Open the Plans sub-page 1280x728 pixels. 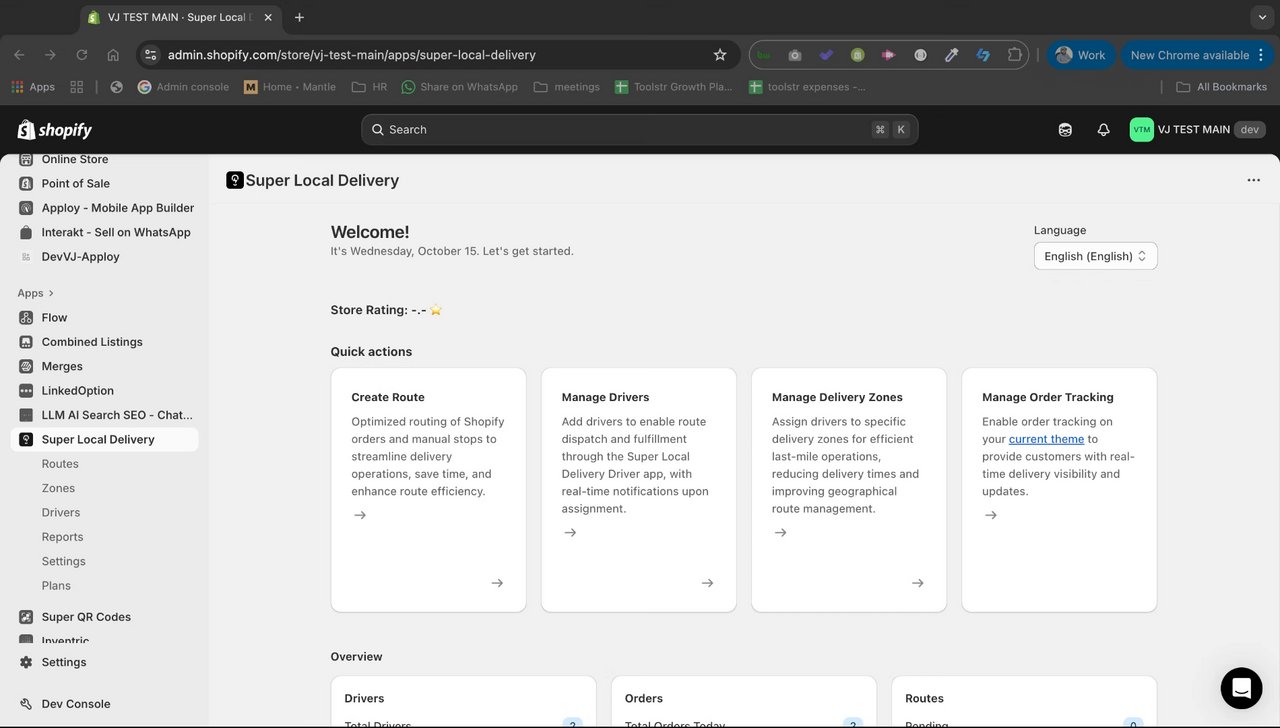click(56, 586)
